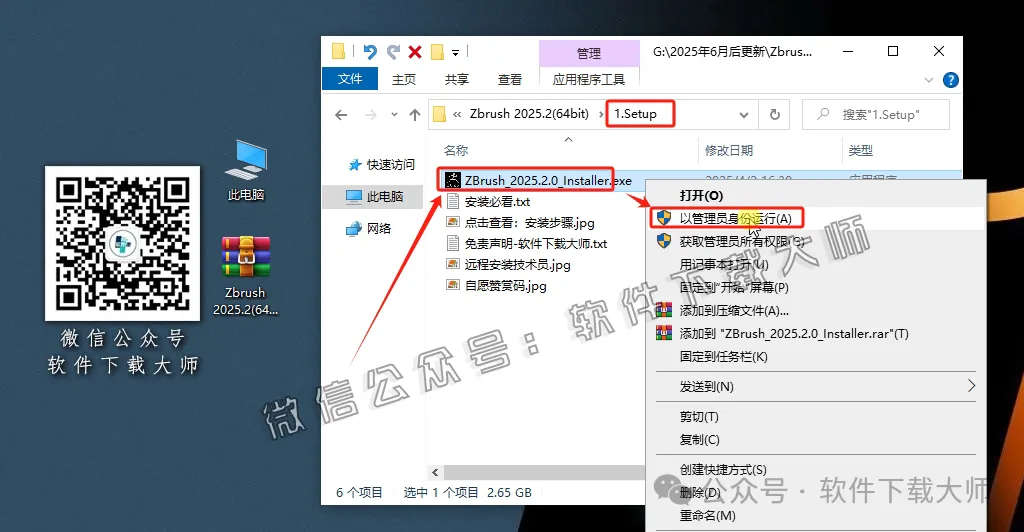The image size is (1024, 532).
Task: Click Zbrush 2025.2(64bit) in address path
Action: pos(529,114)
